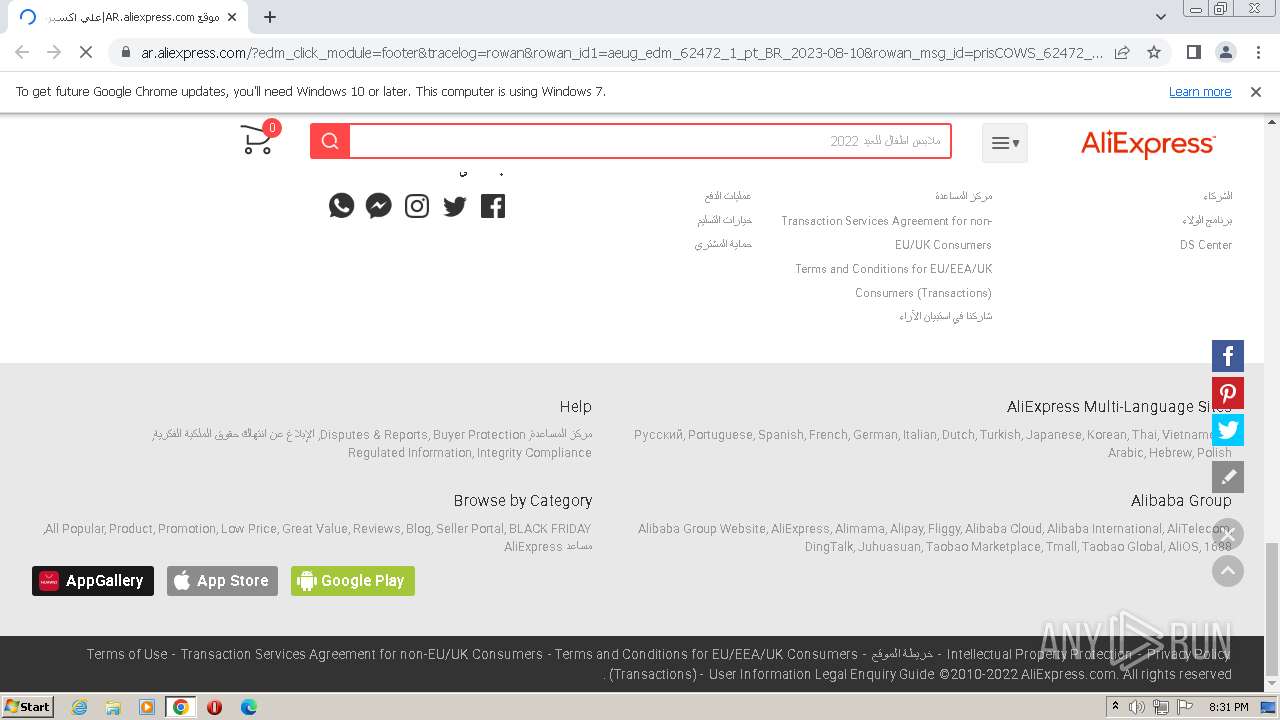This screenshot has width=1280, height=720.
Task: Share via blue Facebook sidebar button
Action: point(1228,356)
